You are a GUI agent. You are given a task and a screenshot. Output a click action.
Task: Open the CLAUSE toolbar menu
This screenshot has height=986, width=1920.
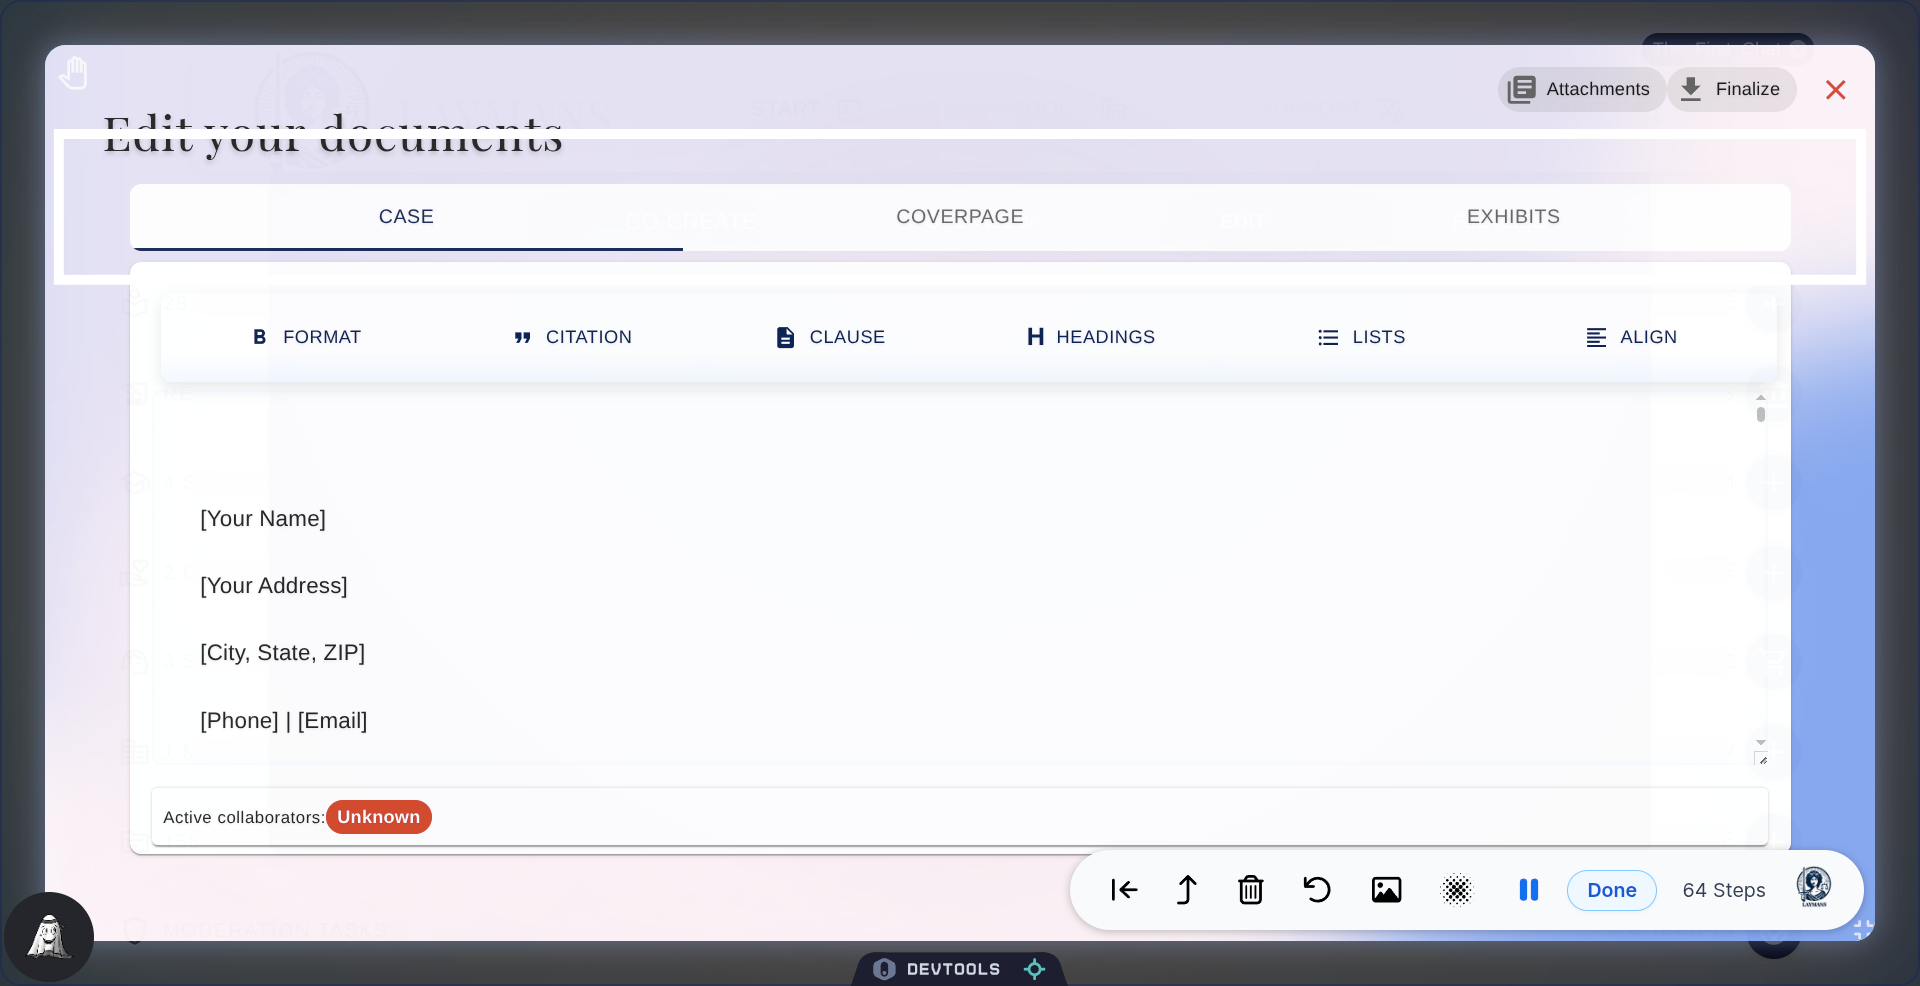pos(830,337)
